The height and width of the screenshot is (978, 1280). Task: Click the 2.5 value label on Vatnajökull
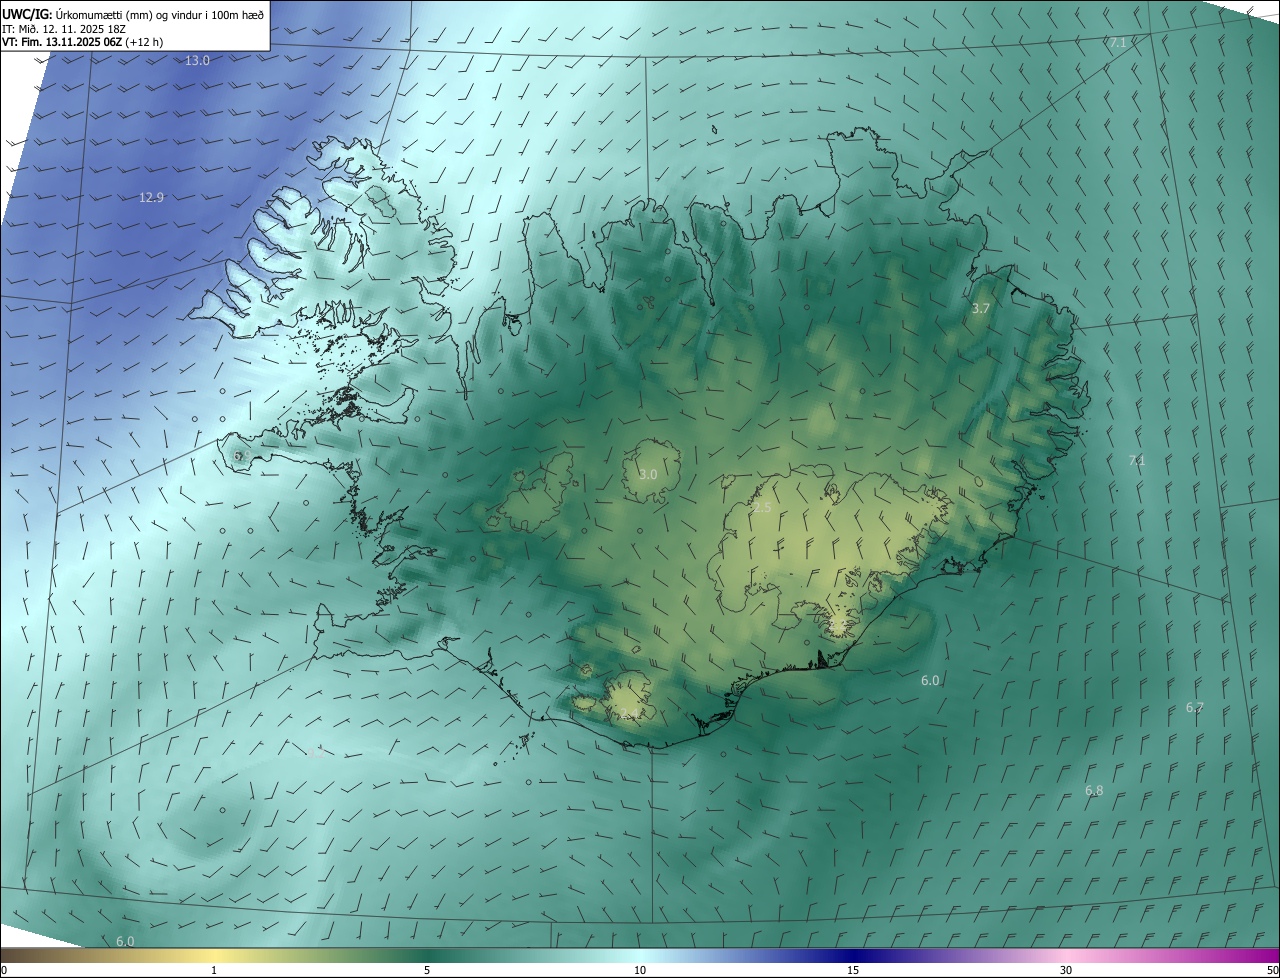pos(762,508)
